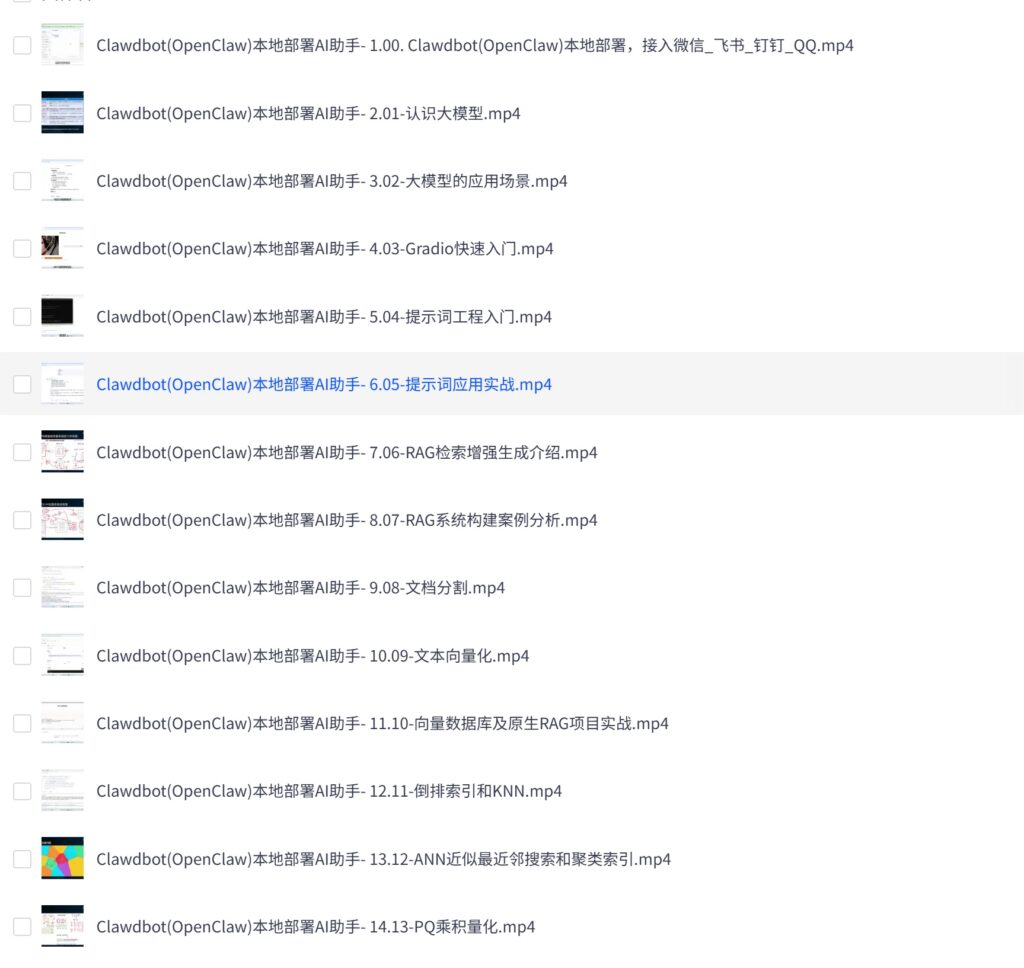
Task: Toggle checkbox next to 4.03-Gradio快速入门.mp4
Action: click(x=22, y=249)
